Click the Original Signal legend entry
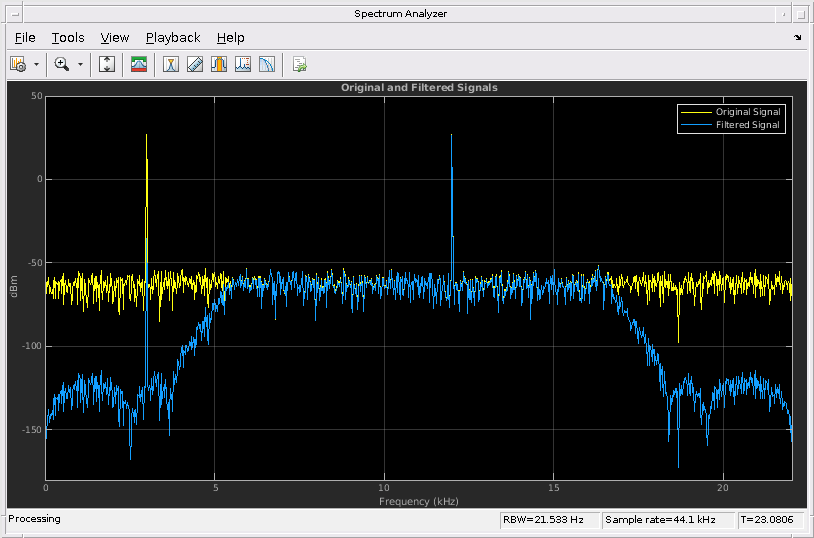The height and width of the screenshot is (538, 814). pos(747,112)
